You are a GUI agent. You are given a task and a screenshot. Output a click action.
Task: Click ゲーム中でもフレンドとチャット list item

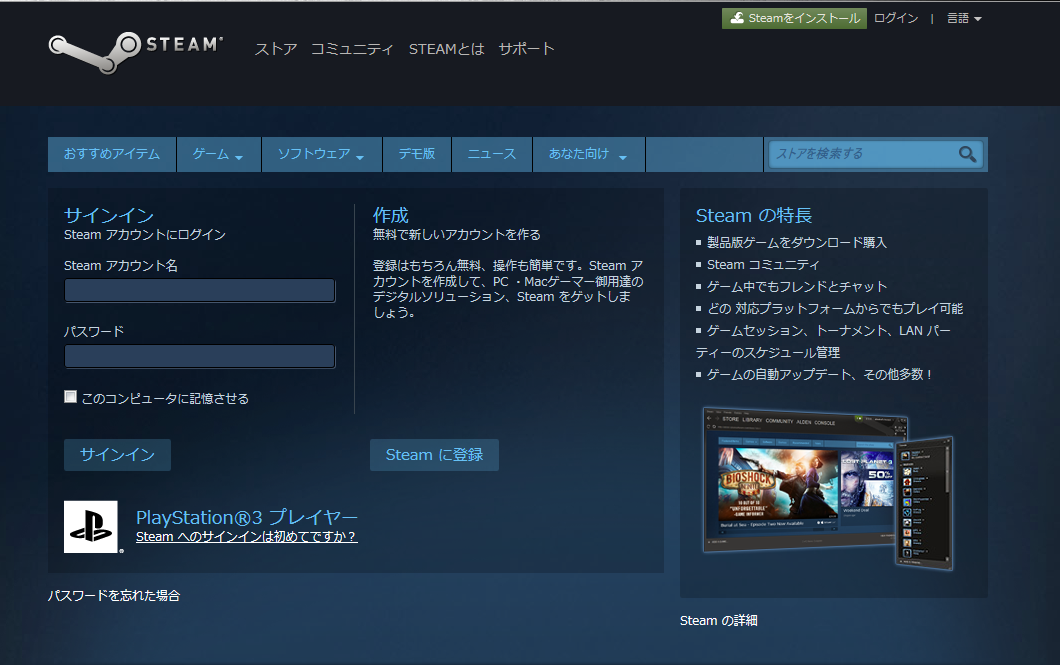click(796, 287)
